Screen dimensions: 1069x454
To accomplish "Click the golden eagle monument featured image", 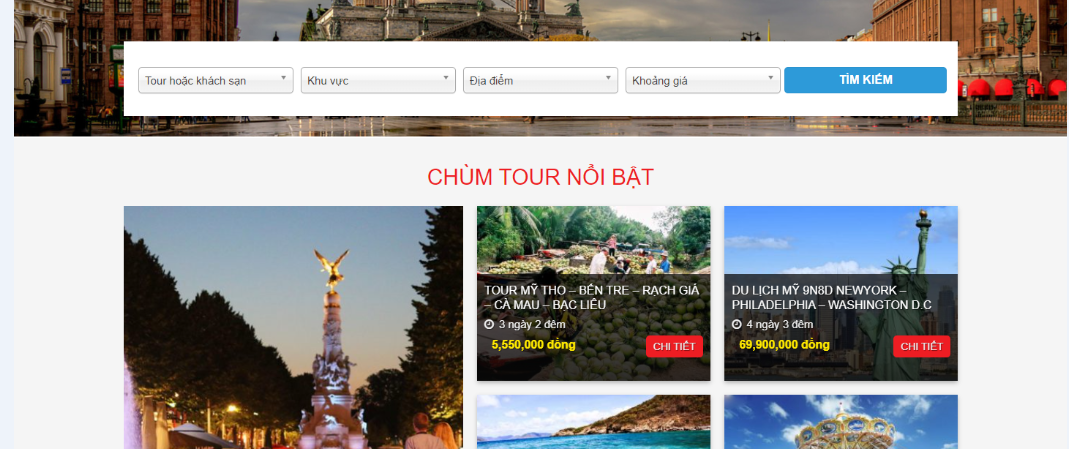I will (x=293, y=327).
